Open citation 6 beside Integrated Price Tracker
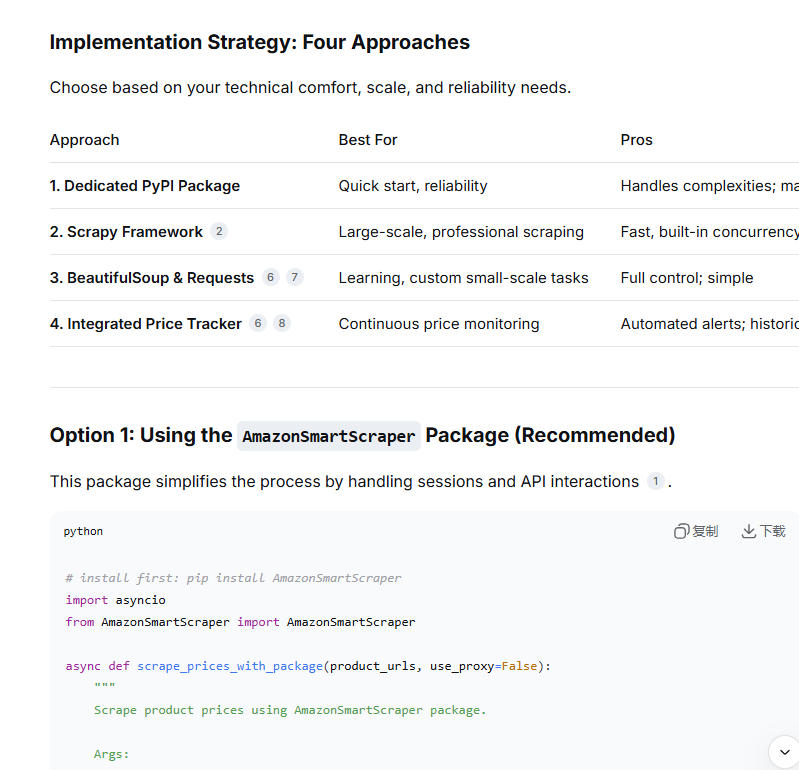This screenshot has width=799, height=770. click(x=258, y=323)
